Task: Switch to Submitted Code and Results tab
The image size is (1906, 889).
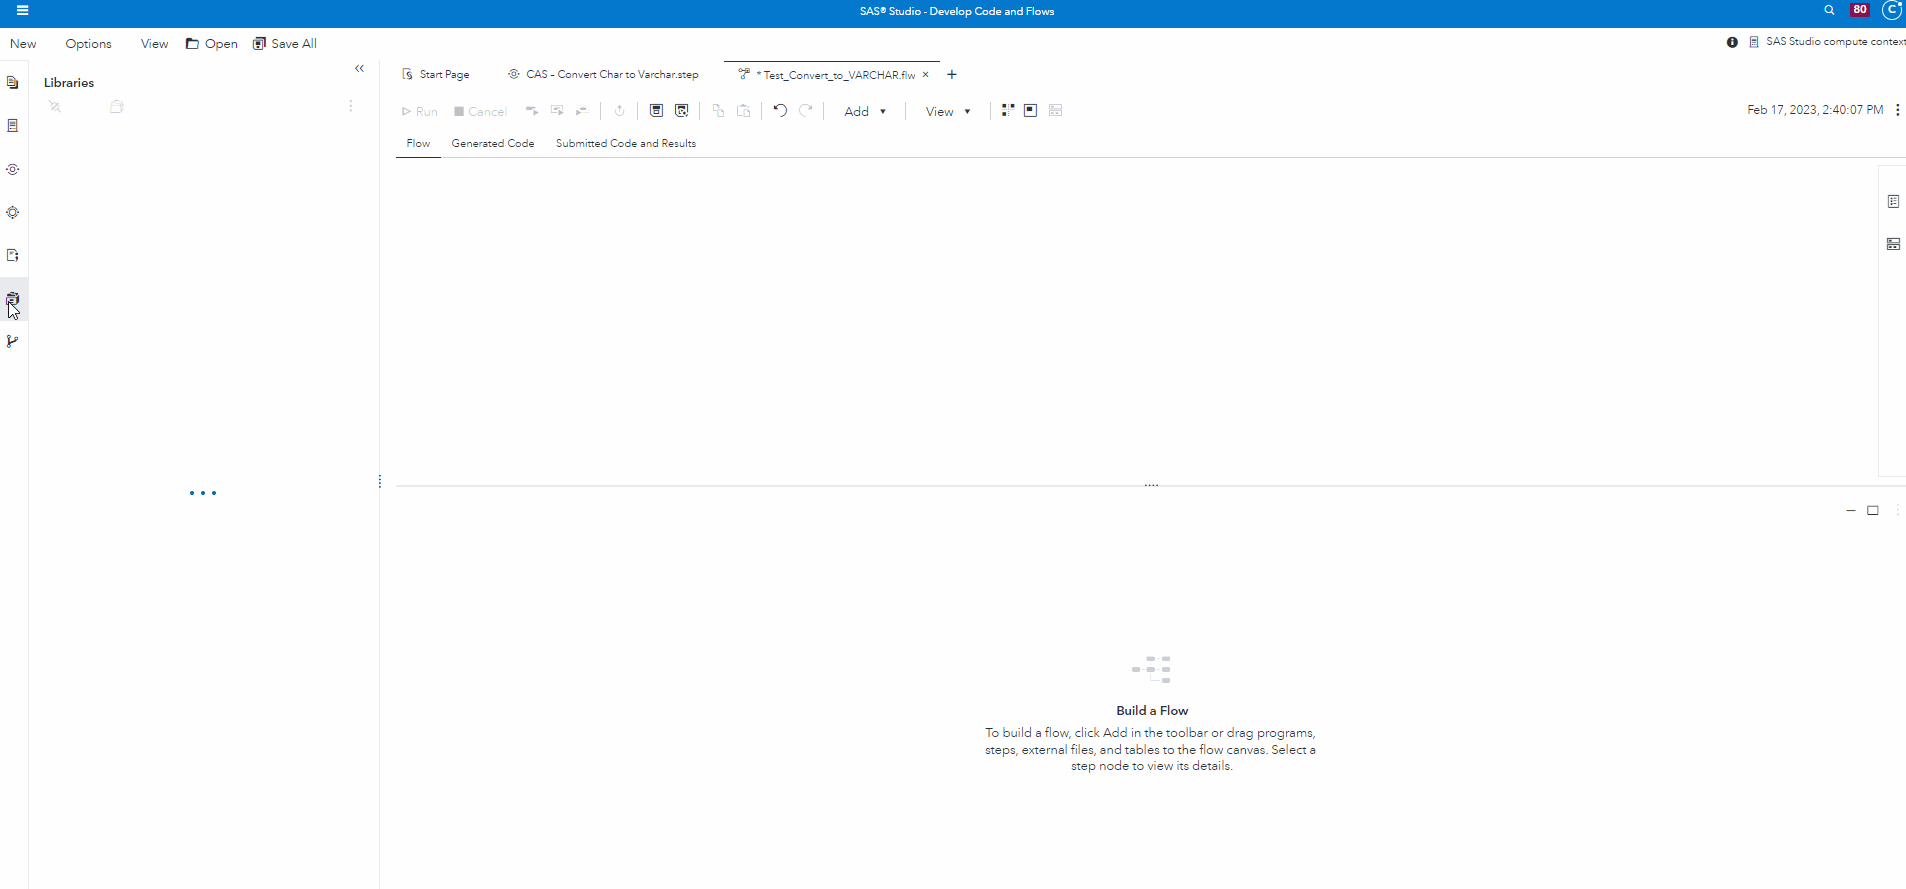Action: coord(626,144)
